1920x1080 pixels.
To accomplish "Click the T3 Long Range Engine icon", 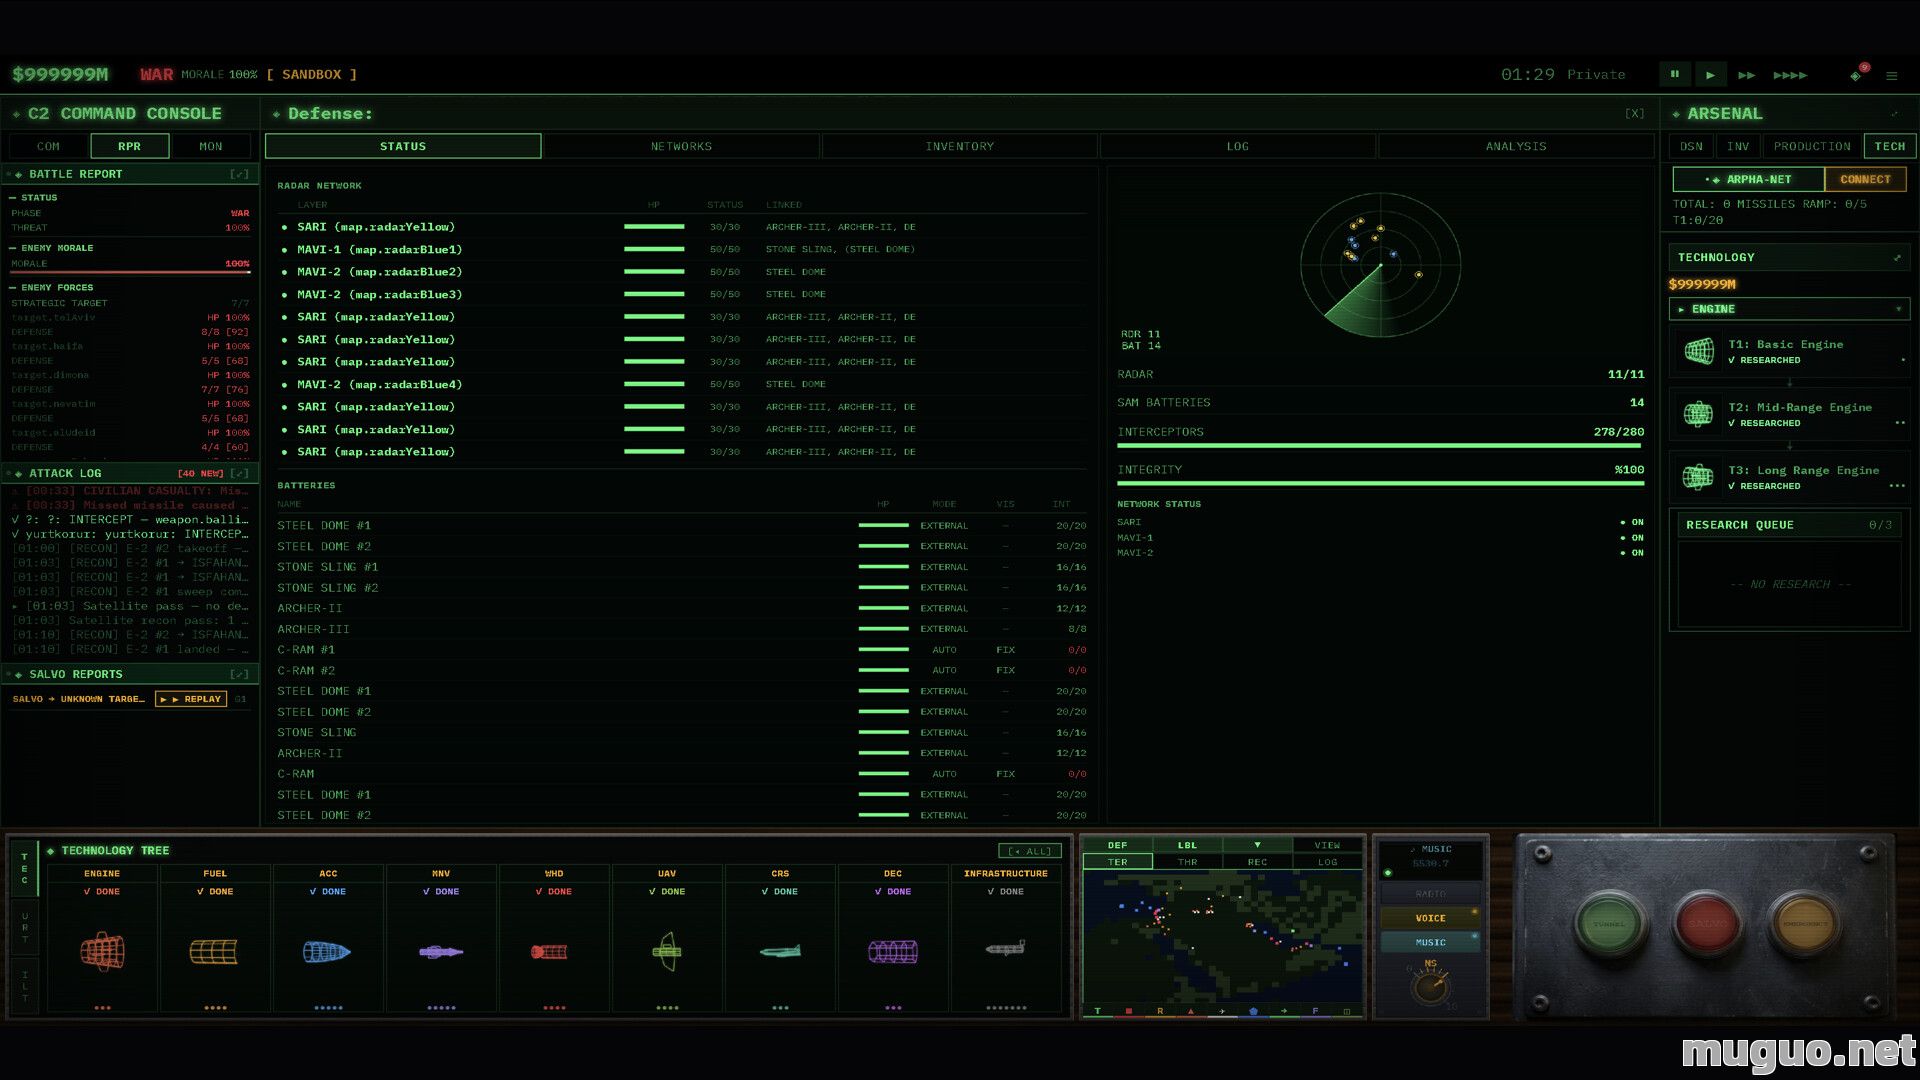I will (x=1698, y=477).
